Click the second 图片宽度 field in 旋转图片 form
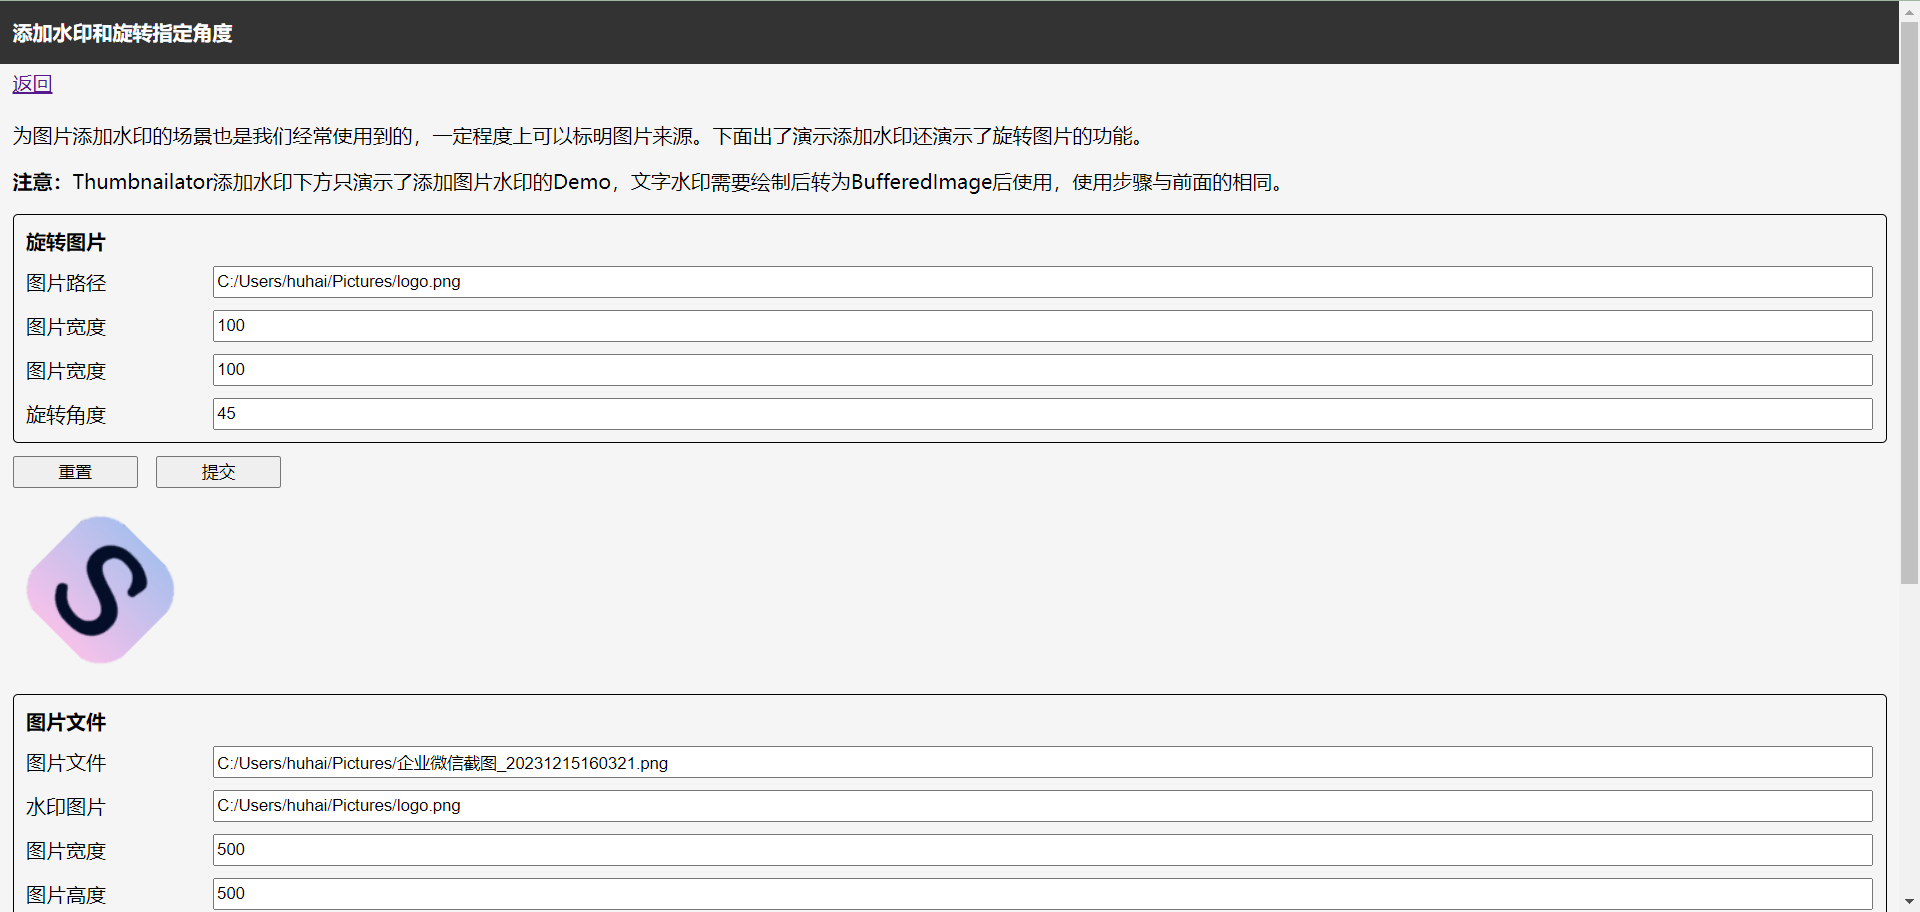Screen dimensions: 1920x912 (x=700, y=370)
